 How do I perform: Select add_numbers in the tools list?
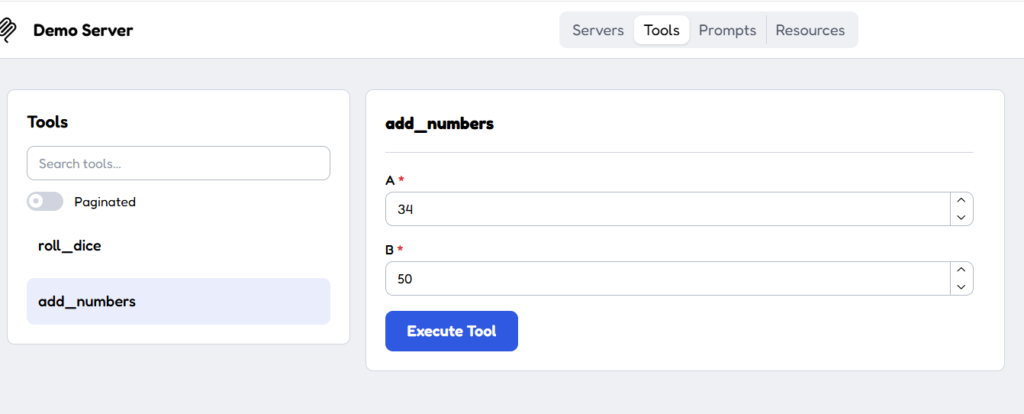(178, 301)
